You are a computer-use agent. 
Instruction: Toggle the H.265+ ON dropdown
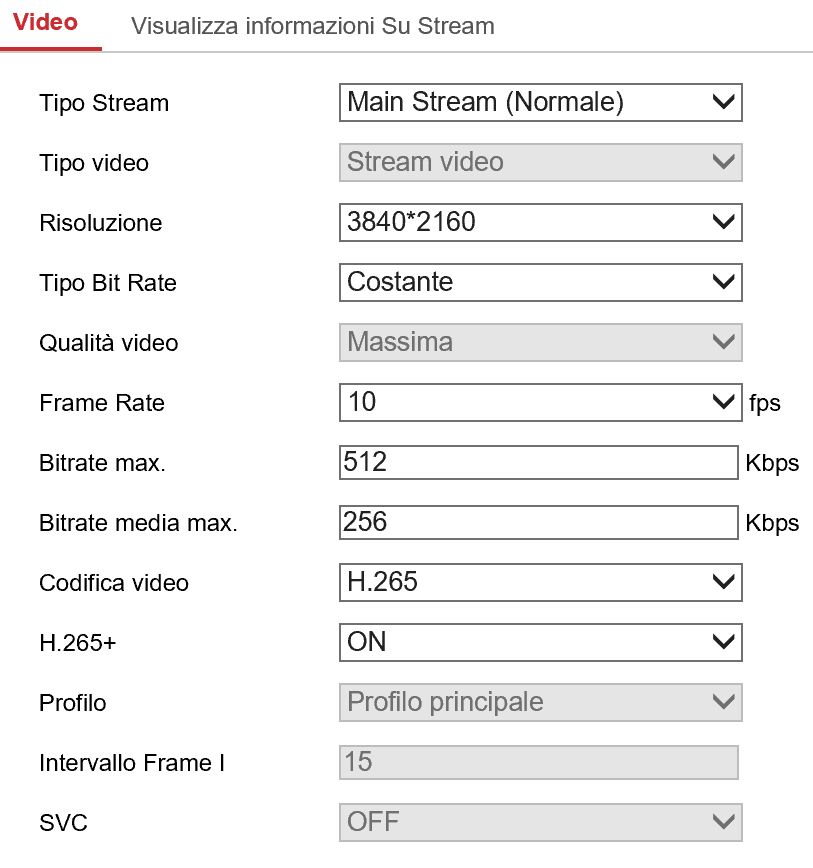tap(540, 642)
